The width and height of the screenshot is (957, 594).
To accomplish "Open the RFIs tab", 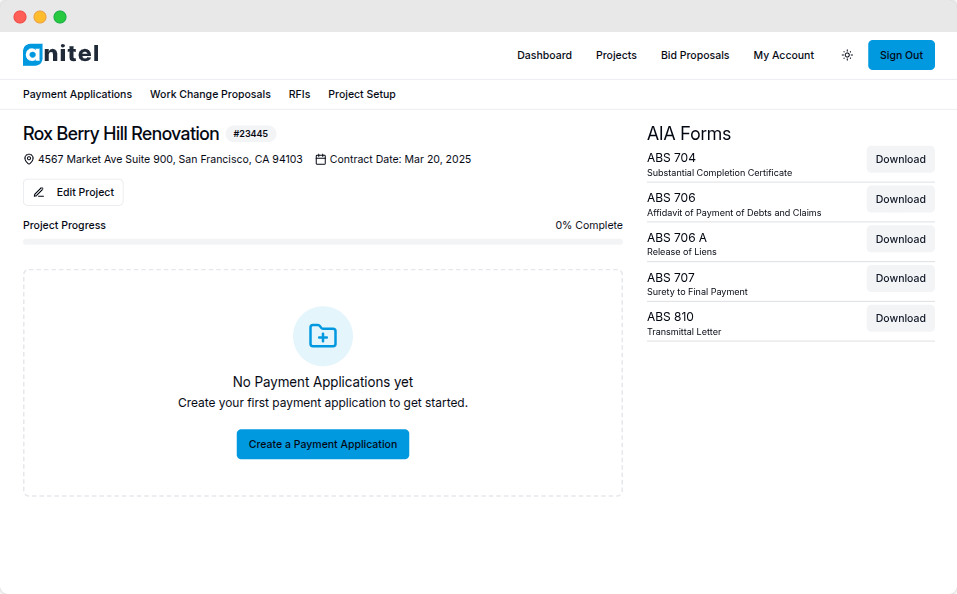I will [299, 94].
